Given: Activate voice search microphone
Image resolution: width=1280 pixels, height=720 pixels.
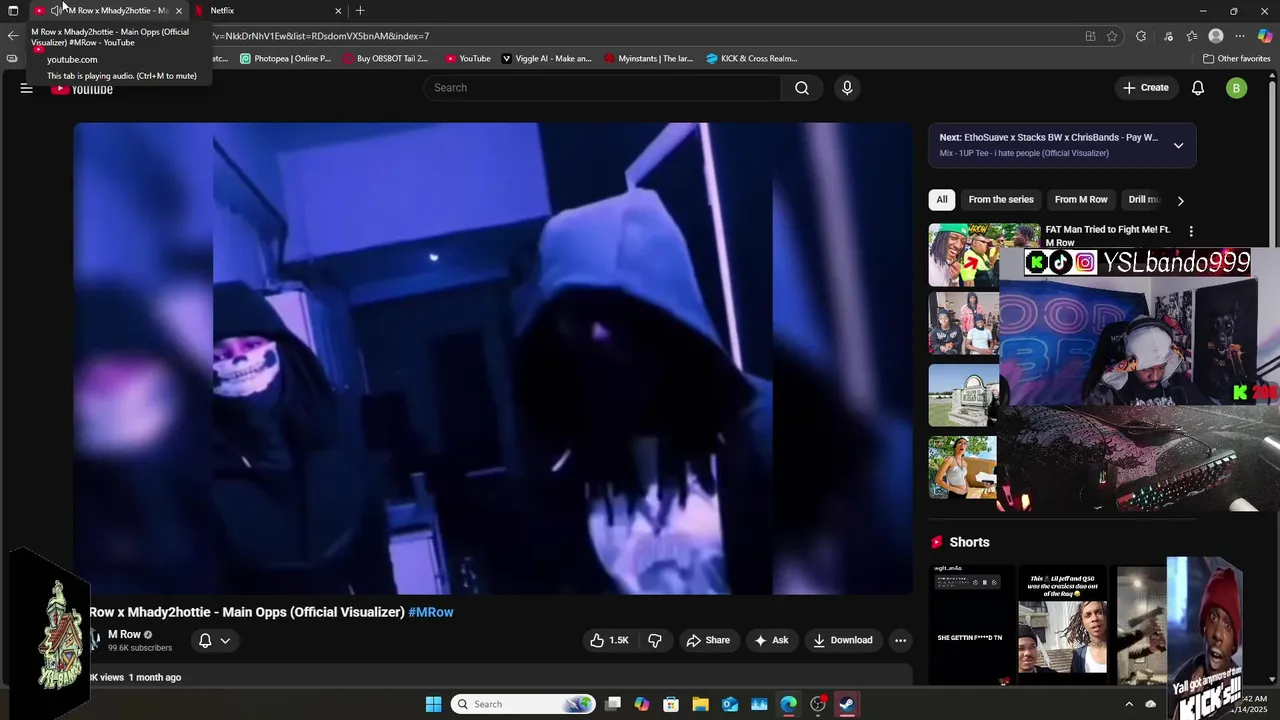Looking at the screenshot, I should pos(847,88).
